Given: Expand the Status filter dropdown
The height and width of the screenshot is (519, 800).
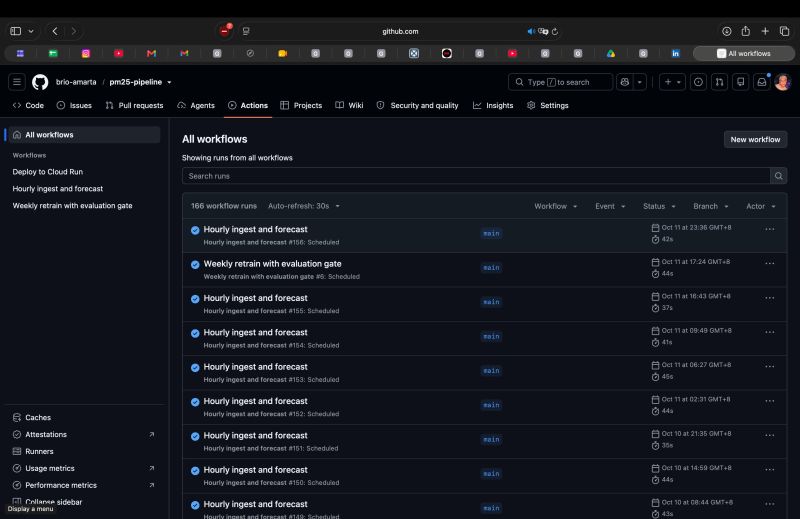Looking at the screenshot, I should coord(659,206).
